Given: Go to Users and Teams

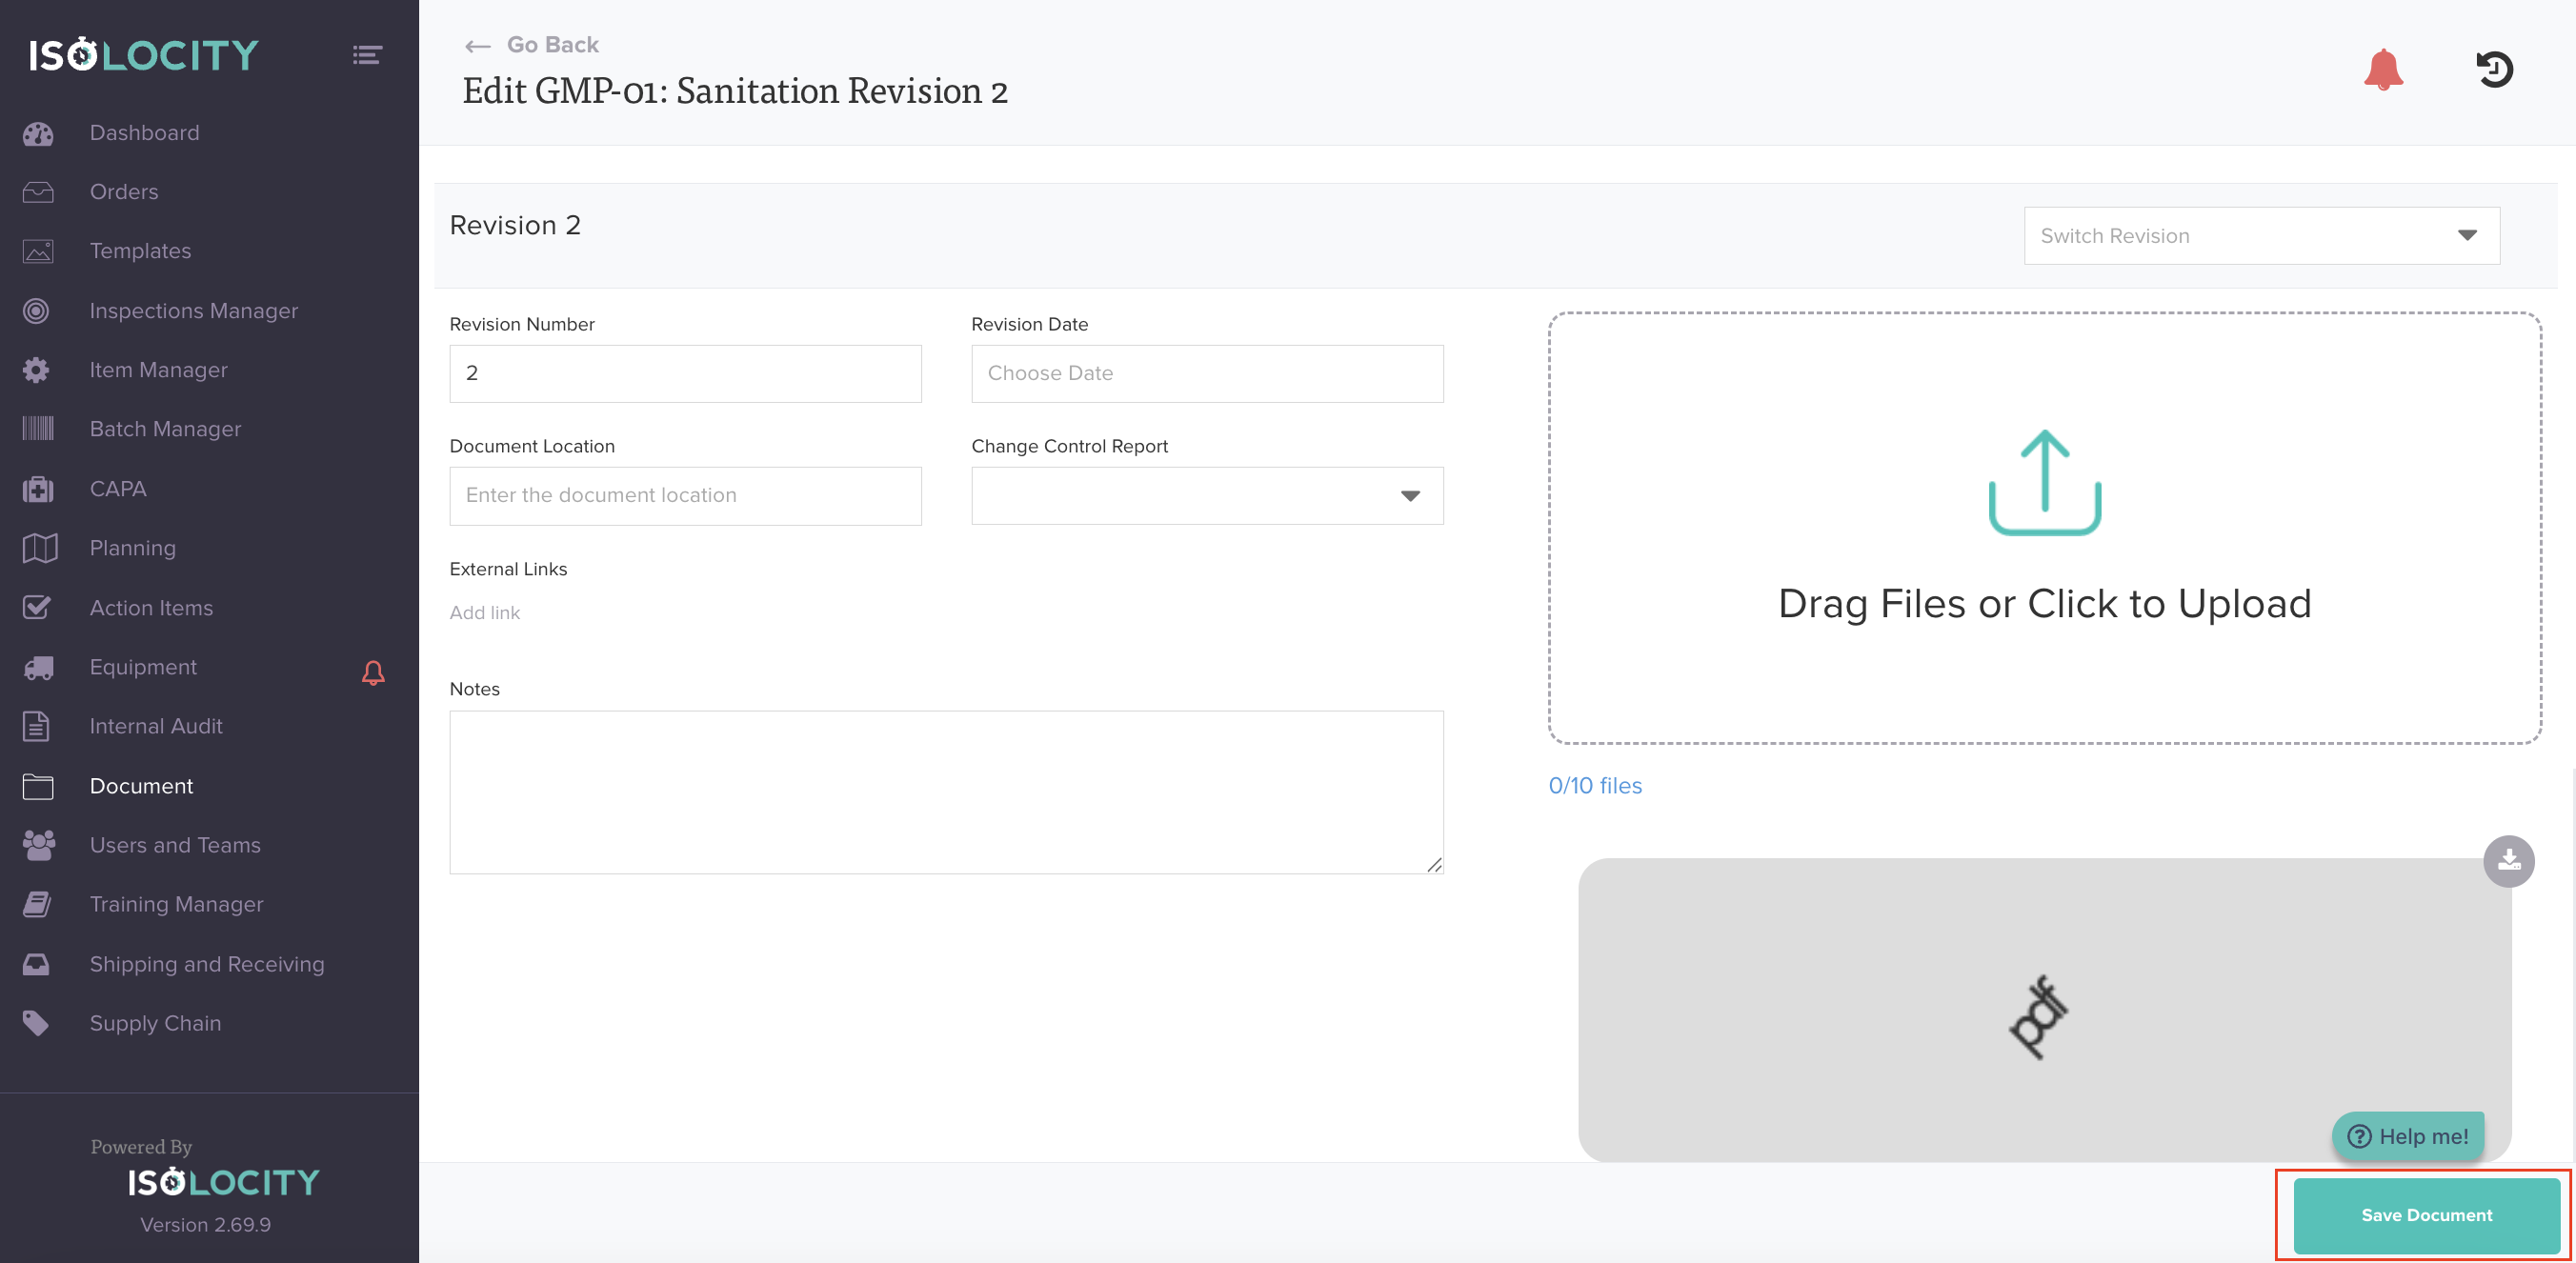Looking at the screenshot, I should [x=175, y=845].
